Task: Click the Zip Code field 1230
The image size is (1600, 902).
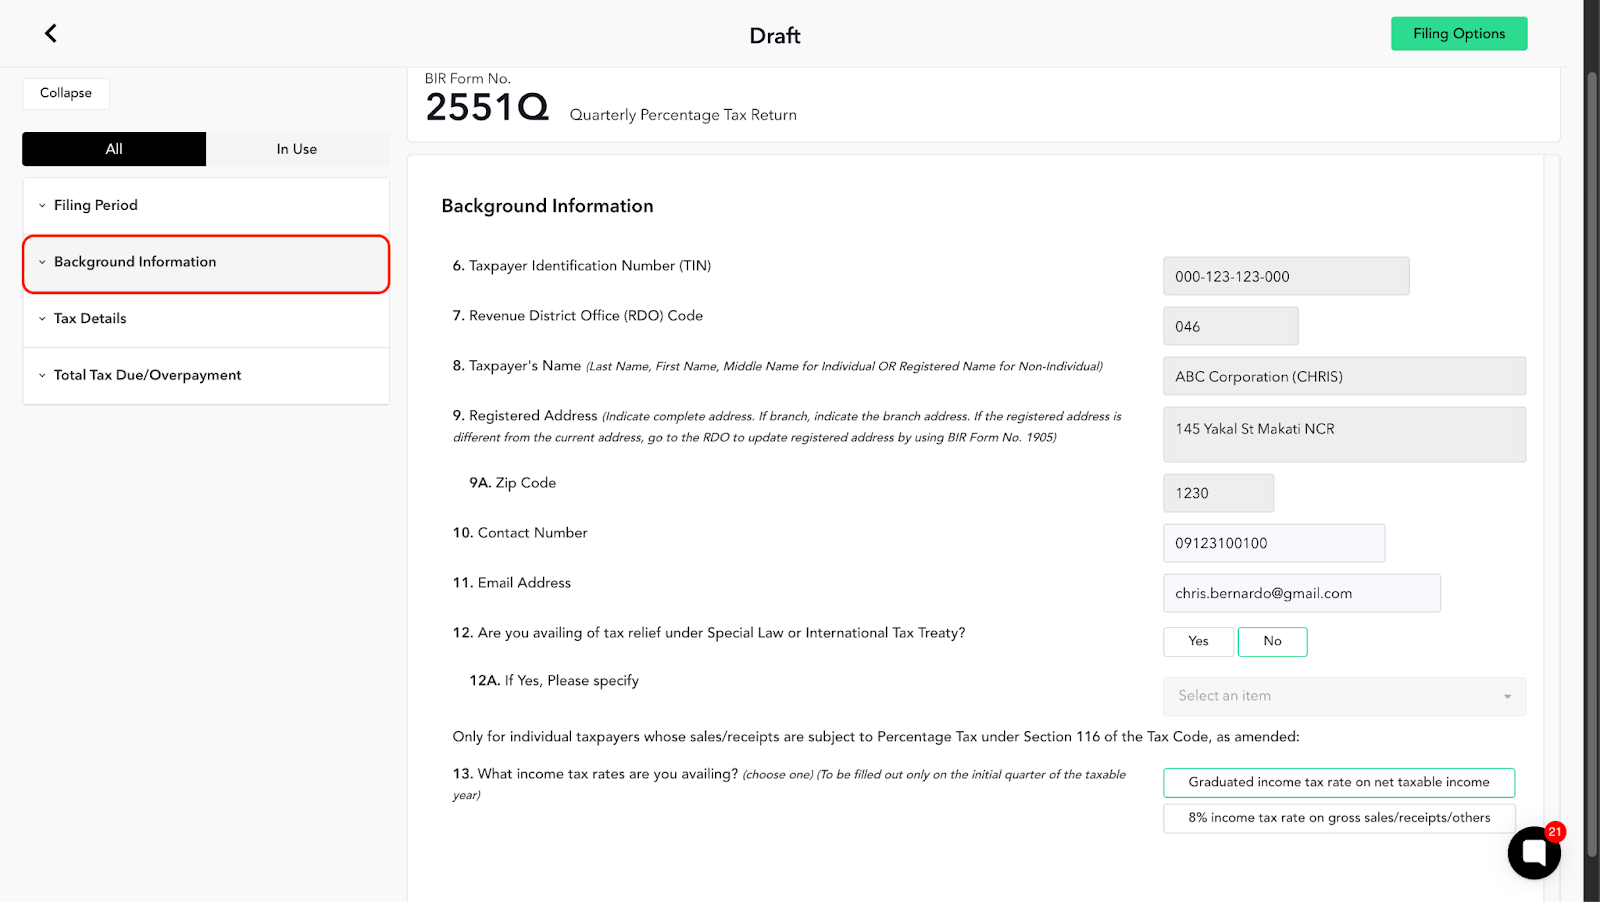Action: 1218,493
